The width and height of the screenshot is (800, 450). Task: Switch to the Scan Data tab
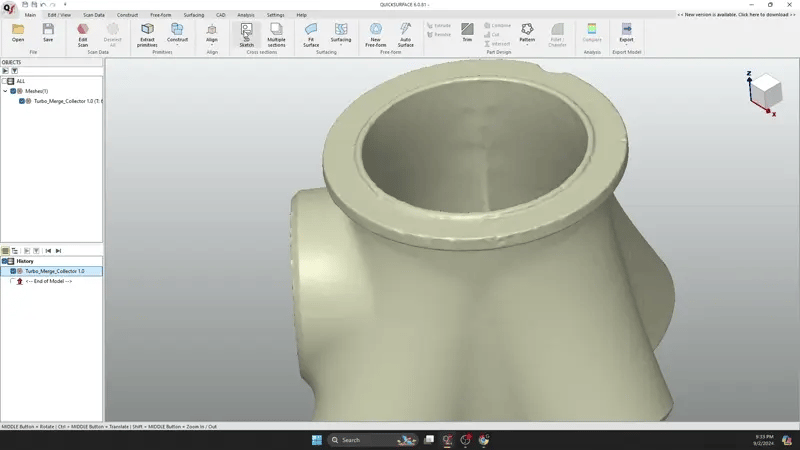94,15
